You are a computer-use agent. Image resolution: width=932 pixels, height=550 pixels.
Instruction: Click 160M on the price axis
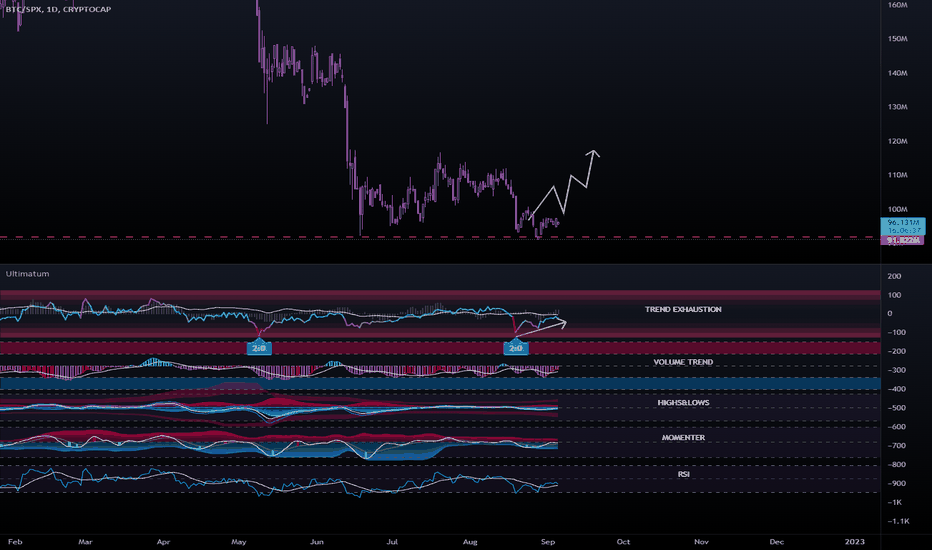pos(898,5)
